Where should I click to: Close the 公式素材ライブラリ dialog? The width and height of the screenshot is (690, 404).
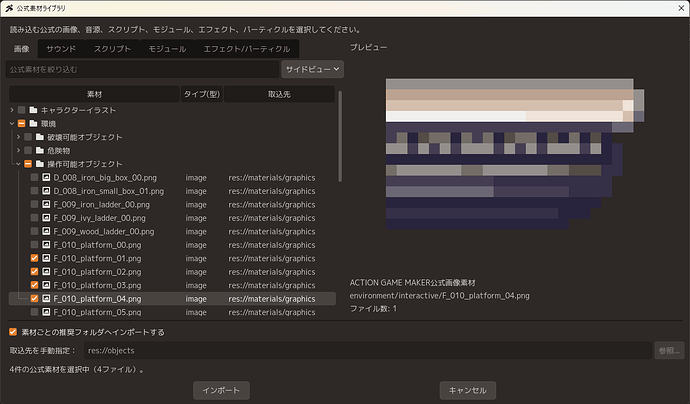681,8
